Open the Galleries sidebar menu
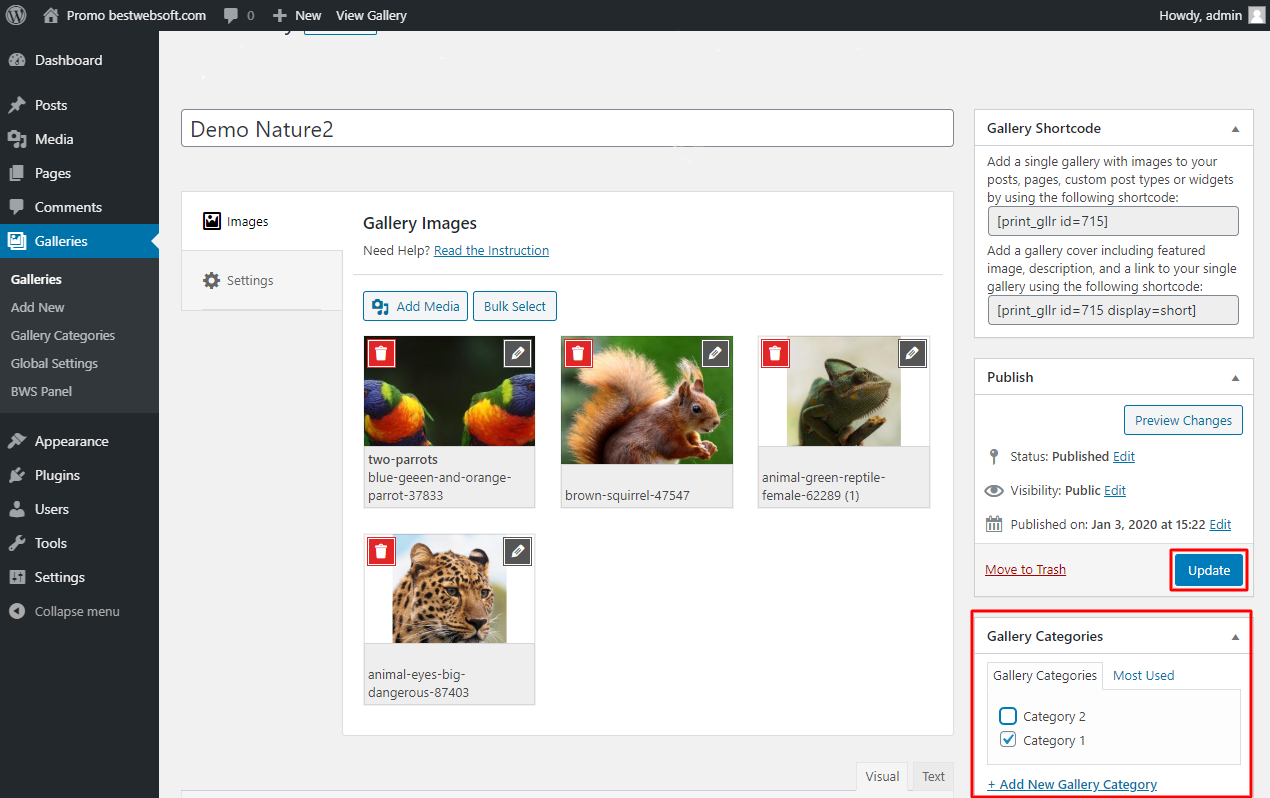1270x798 pixels. click(x=79, y=241)
